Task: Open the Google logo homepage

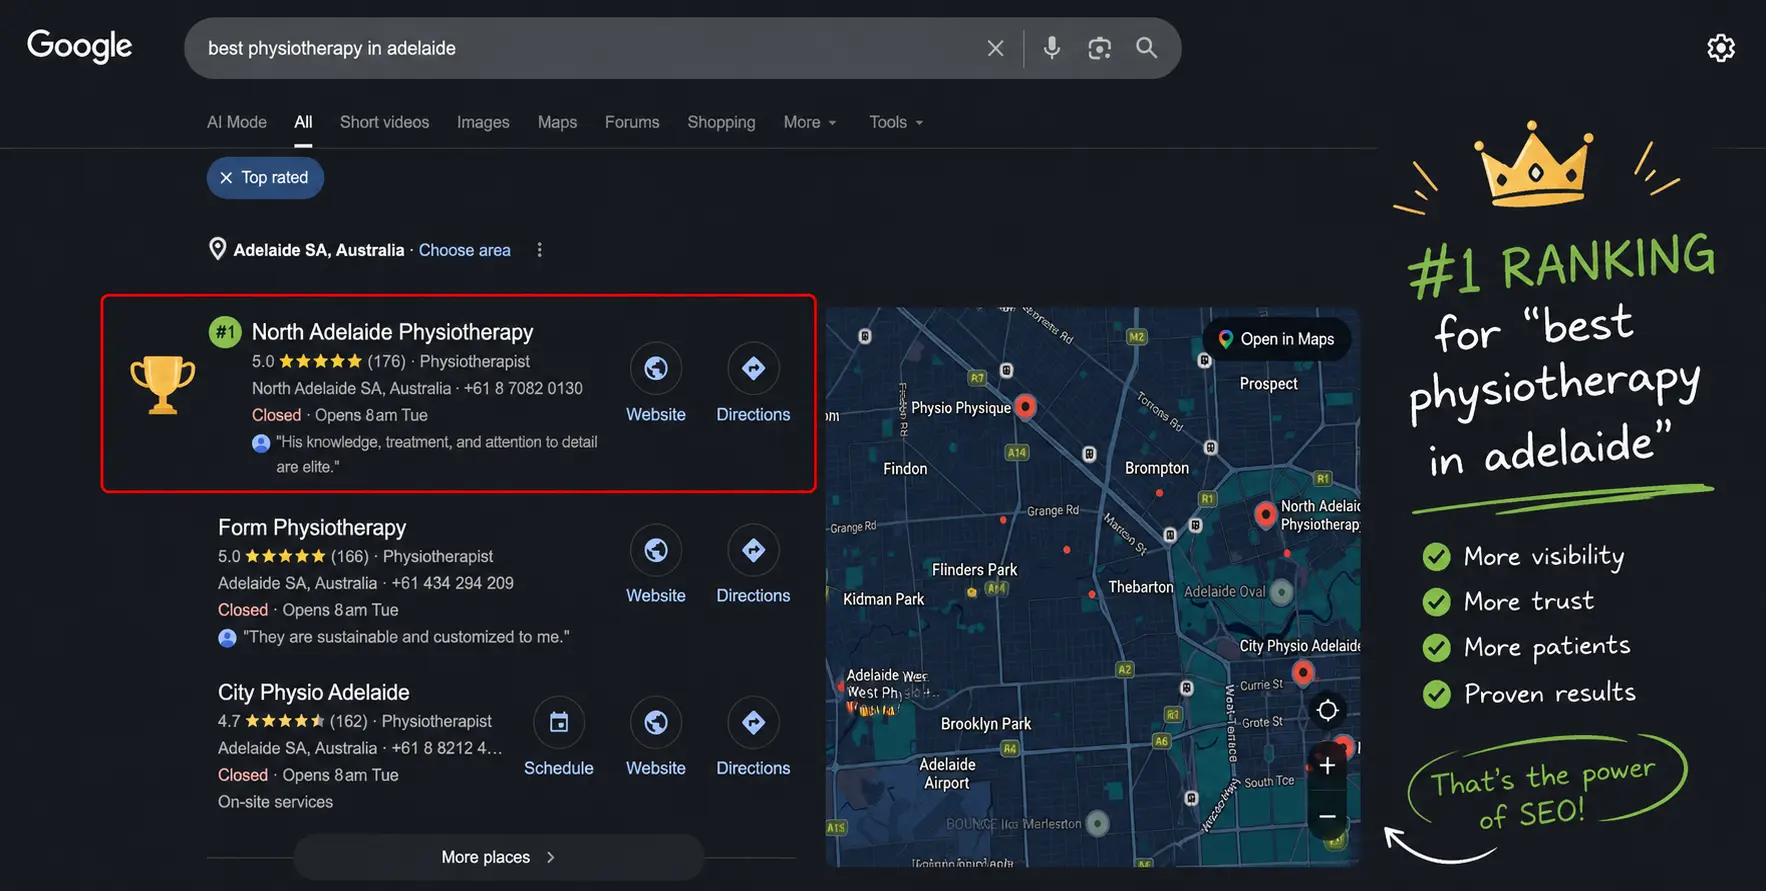Action: (79, 46)
